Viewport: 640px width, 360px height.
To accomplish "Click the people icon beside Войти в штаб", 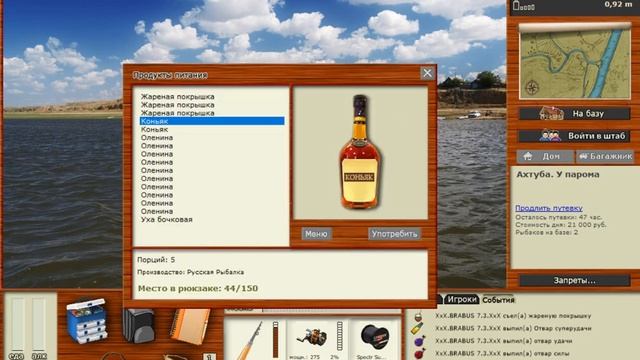I will [x=550, y=136].
